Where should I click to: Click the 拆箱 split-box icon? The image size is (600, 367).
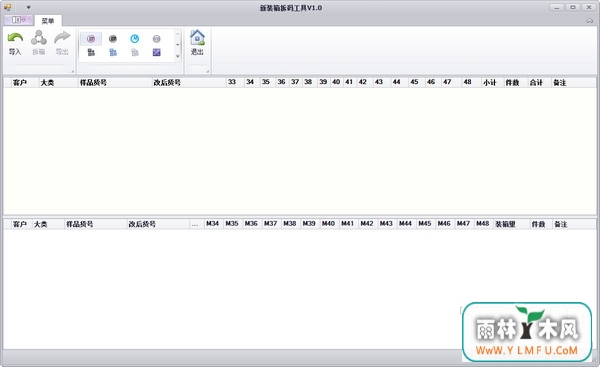click(x=39, y=38)
